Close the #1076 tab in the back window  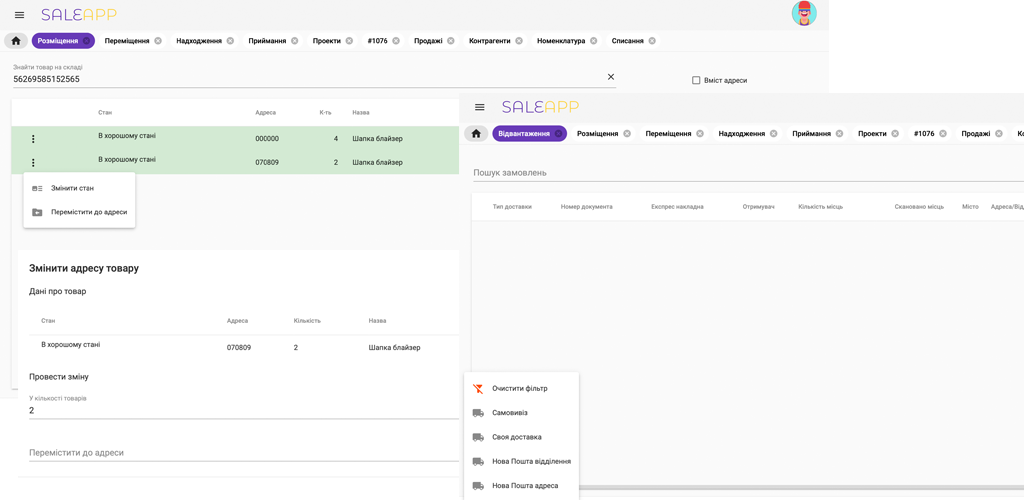396,40
